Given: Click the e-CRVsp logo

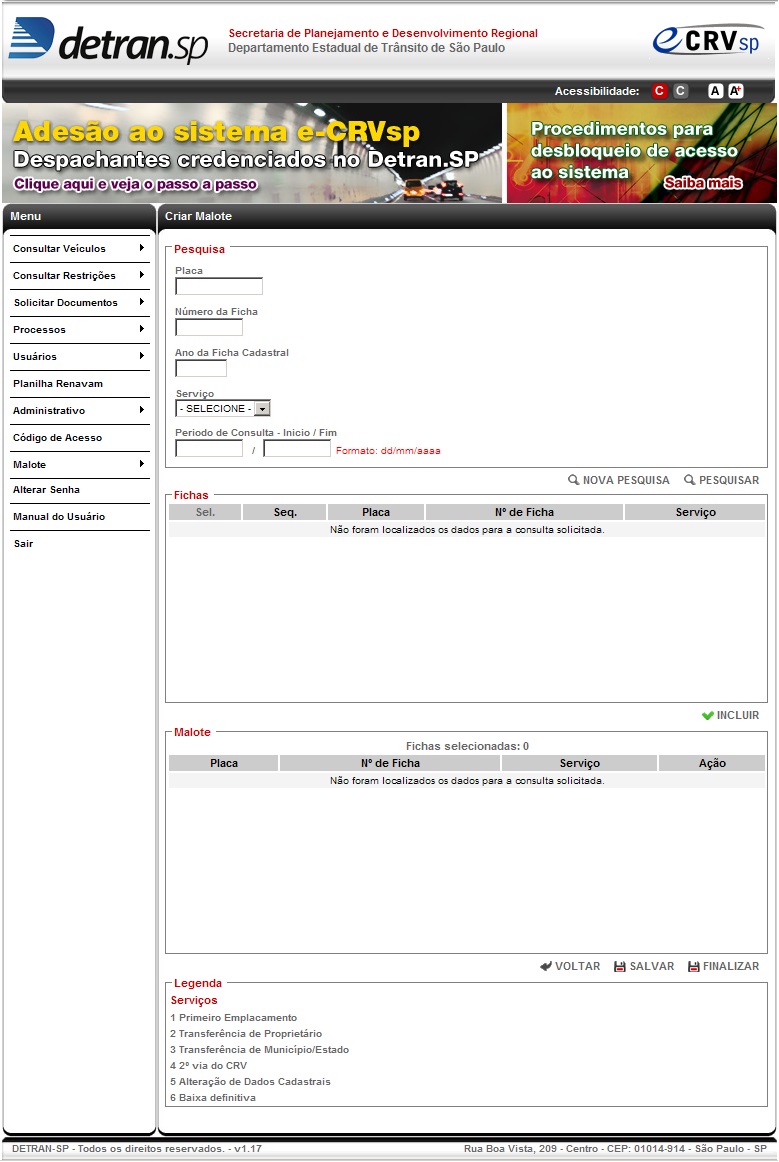Looking at the screenshot, I should [706, 40].
